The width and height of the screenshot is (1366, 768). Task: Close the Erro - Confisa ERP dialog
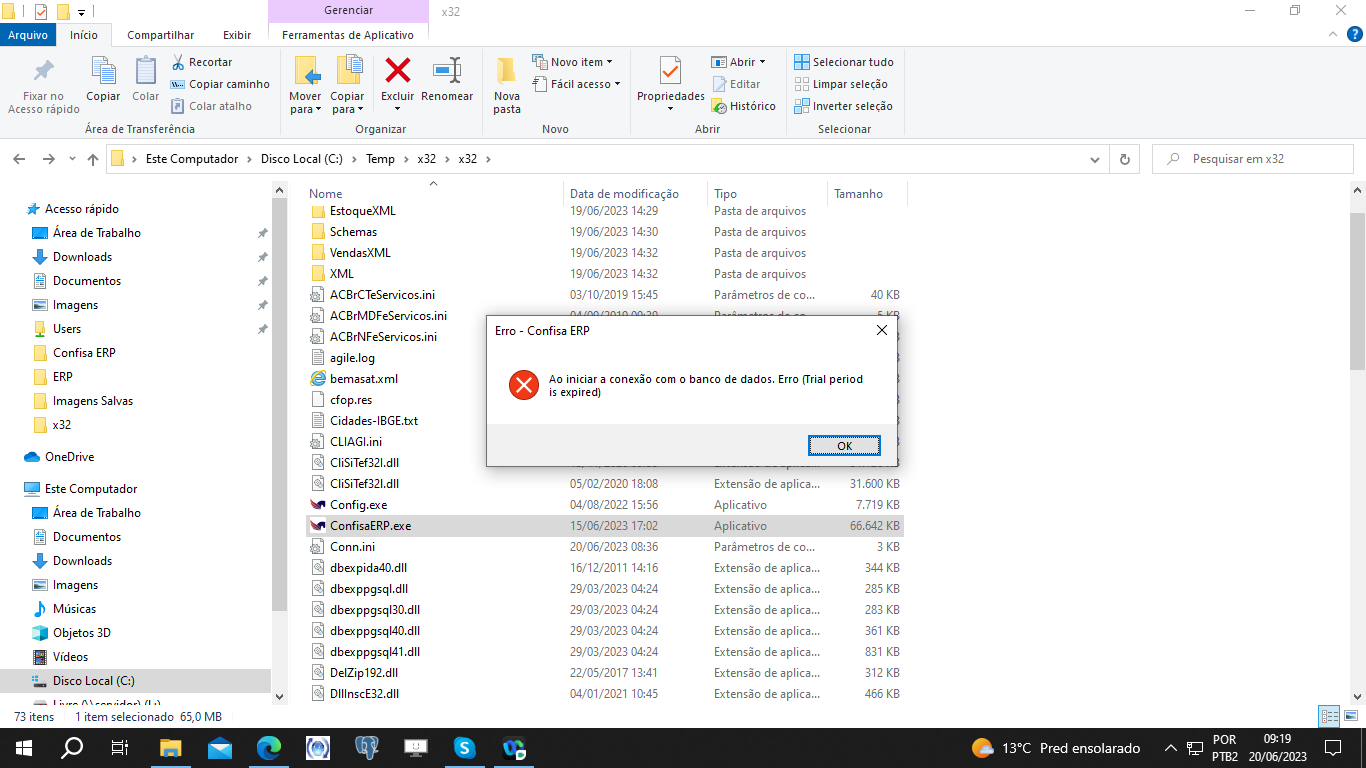[x=881, y=330]
